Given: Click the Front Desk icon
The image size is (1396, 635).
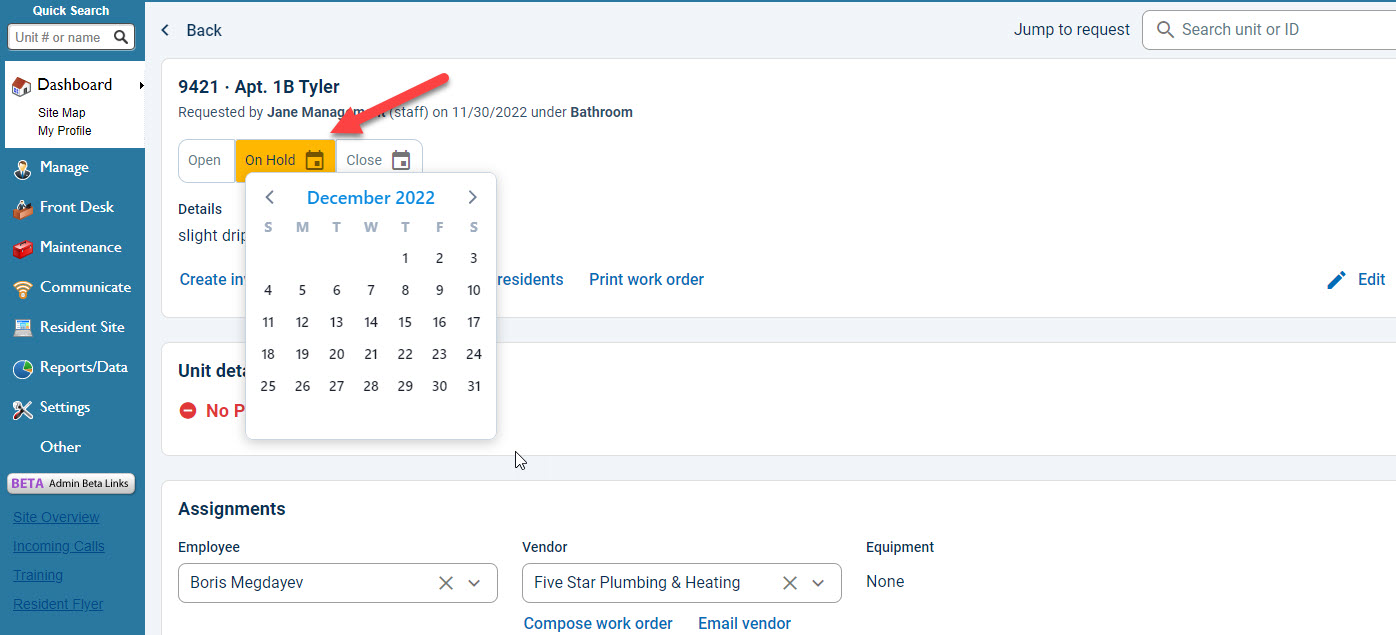Looking at the screenshot, I should [x=22, y=209].
